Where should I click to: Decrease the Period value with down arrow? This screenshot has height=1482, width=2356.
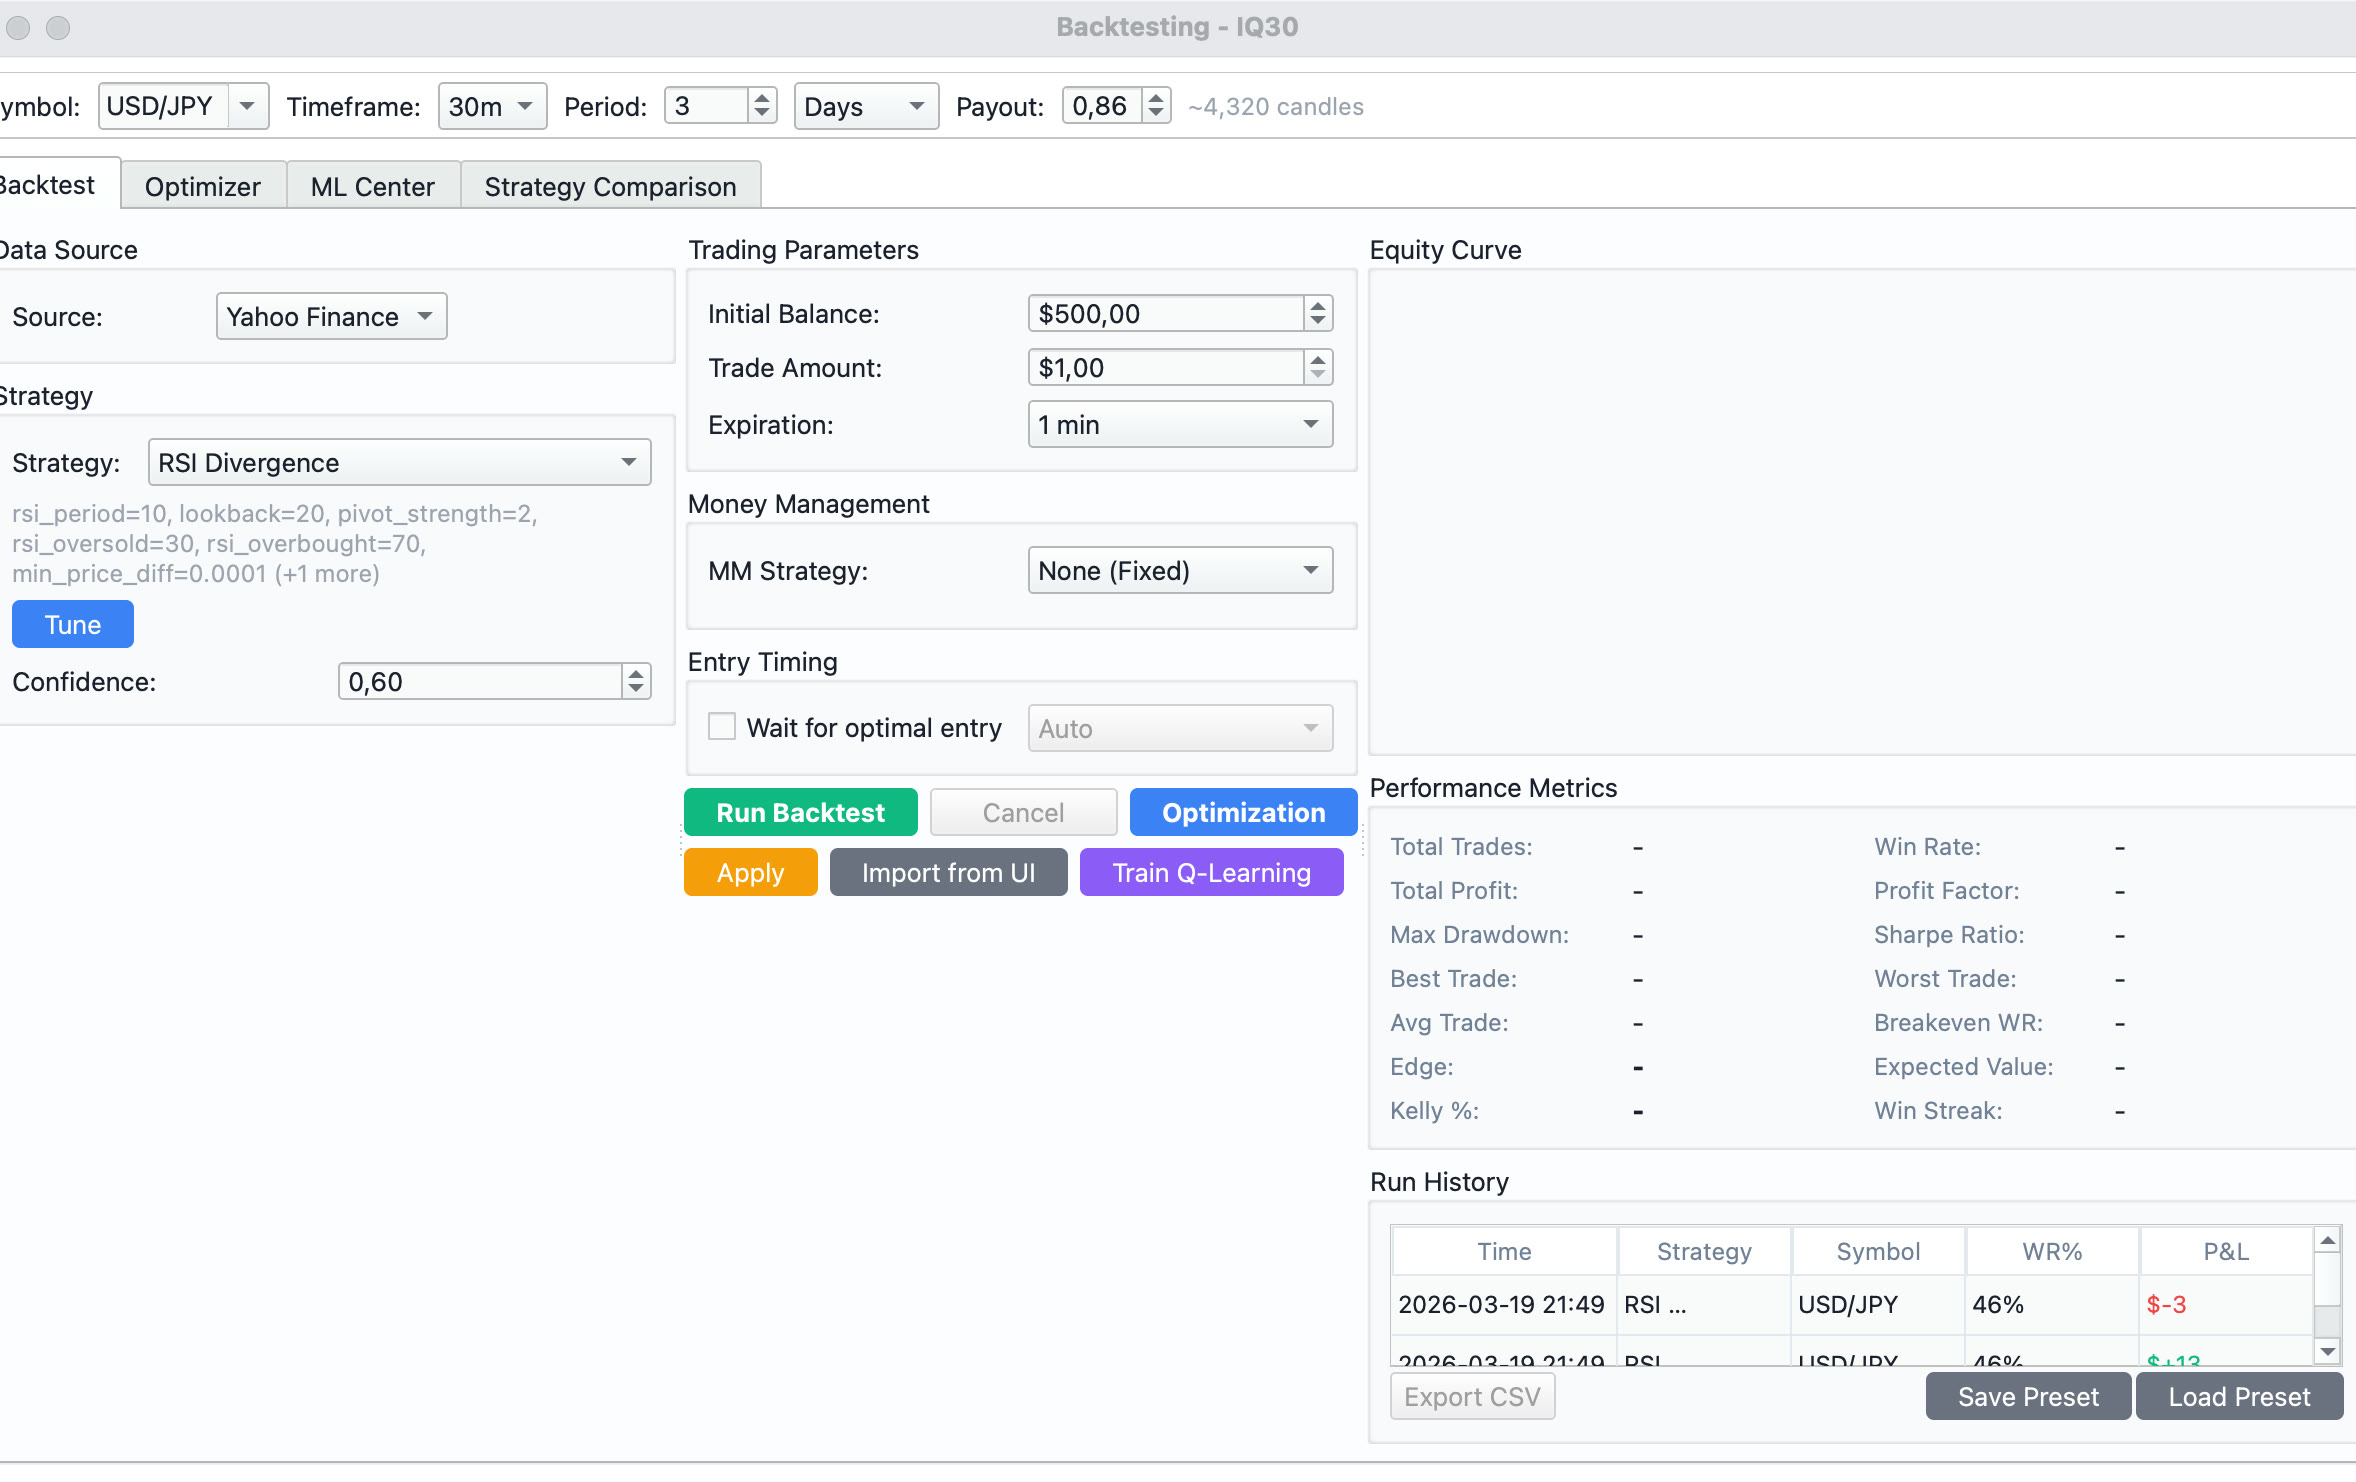tap(762, 114)
